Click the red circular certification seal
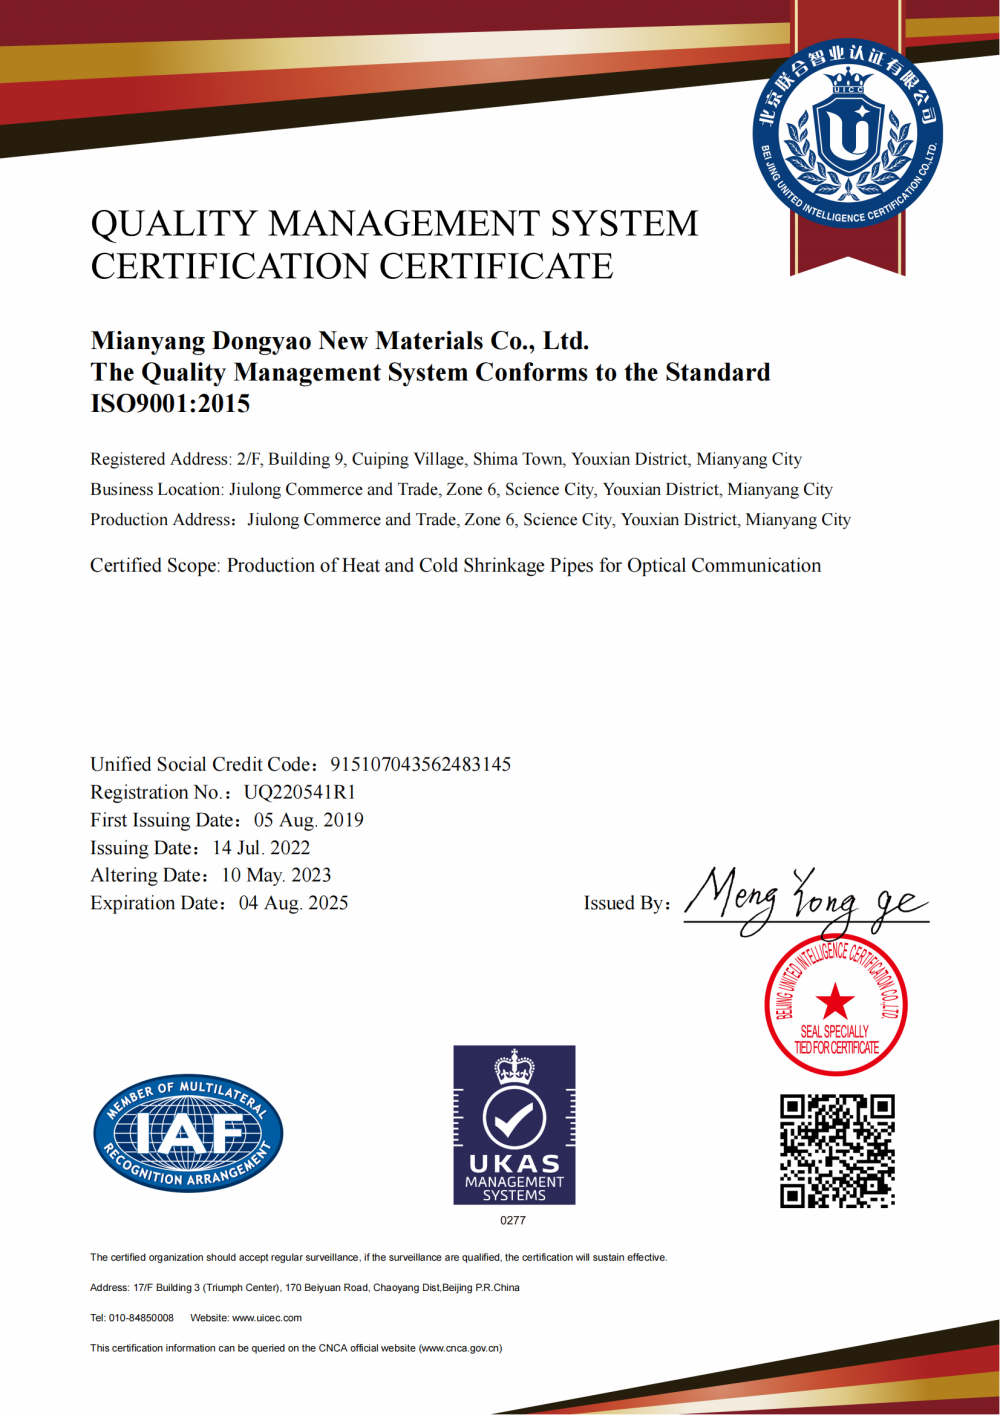 coord(837,1003)
